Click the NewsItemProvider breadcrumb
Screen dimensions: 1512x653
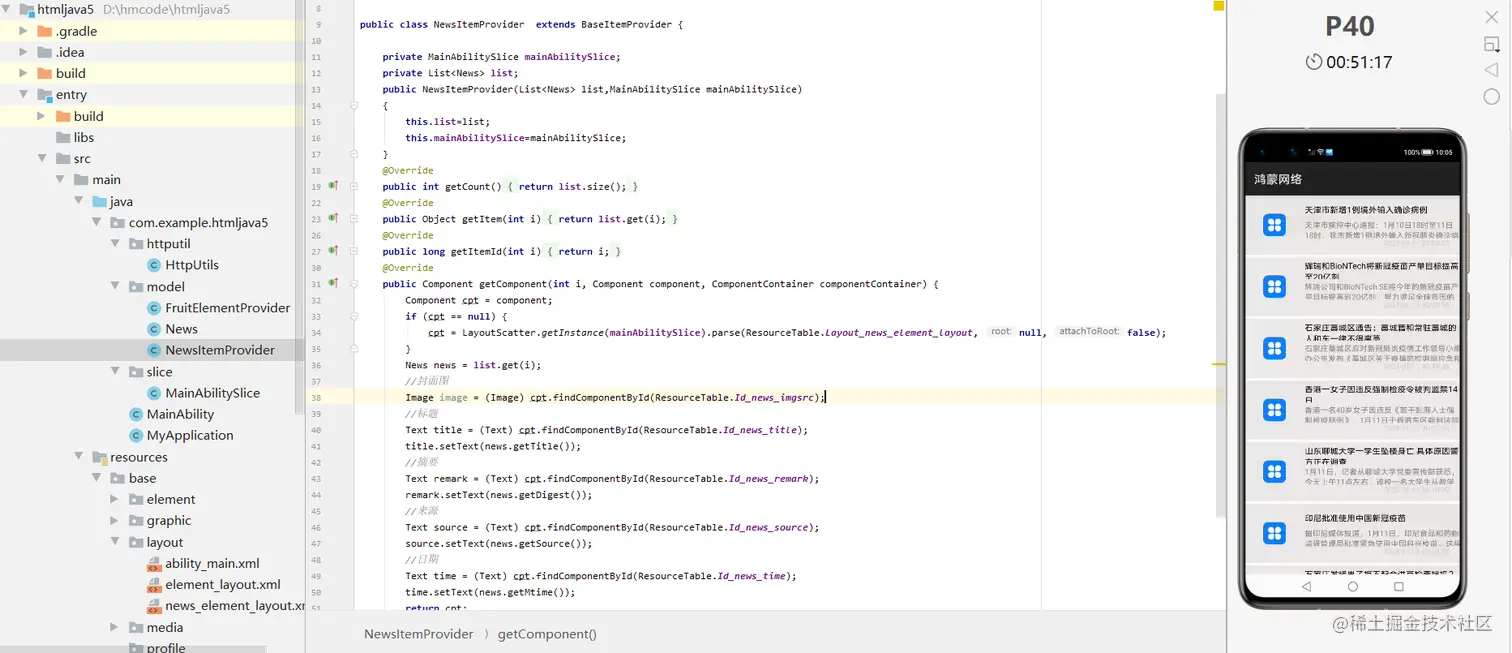pyautogui.click(x=419, y=634)
